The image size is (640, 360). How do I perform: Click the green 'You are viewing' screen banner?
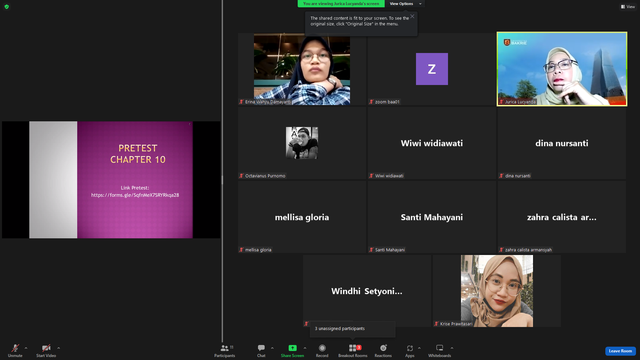point(341,4)
